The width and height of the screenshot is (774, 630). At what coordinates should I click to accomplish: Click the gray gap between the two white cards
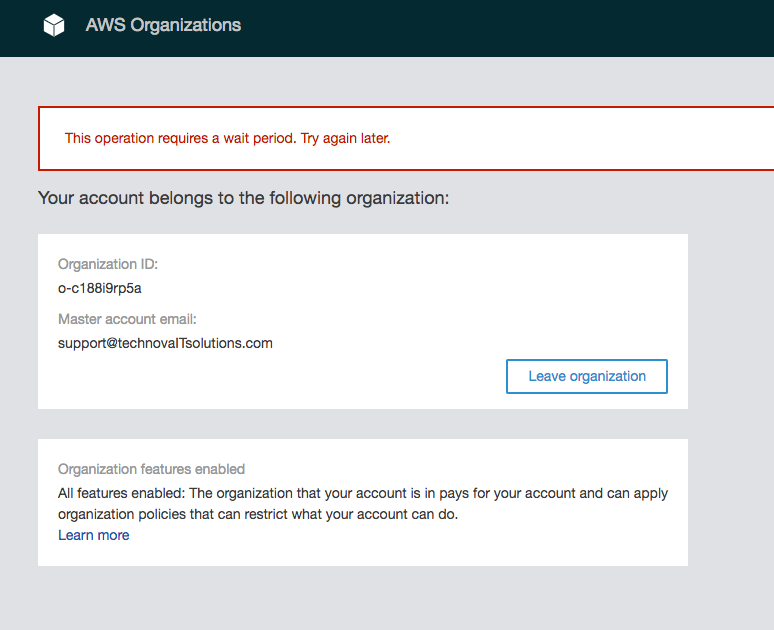click(362, 424)
